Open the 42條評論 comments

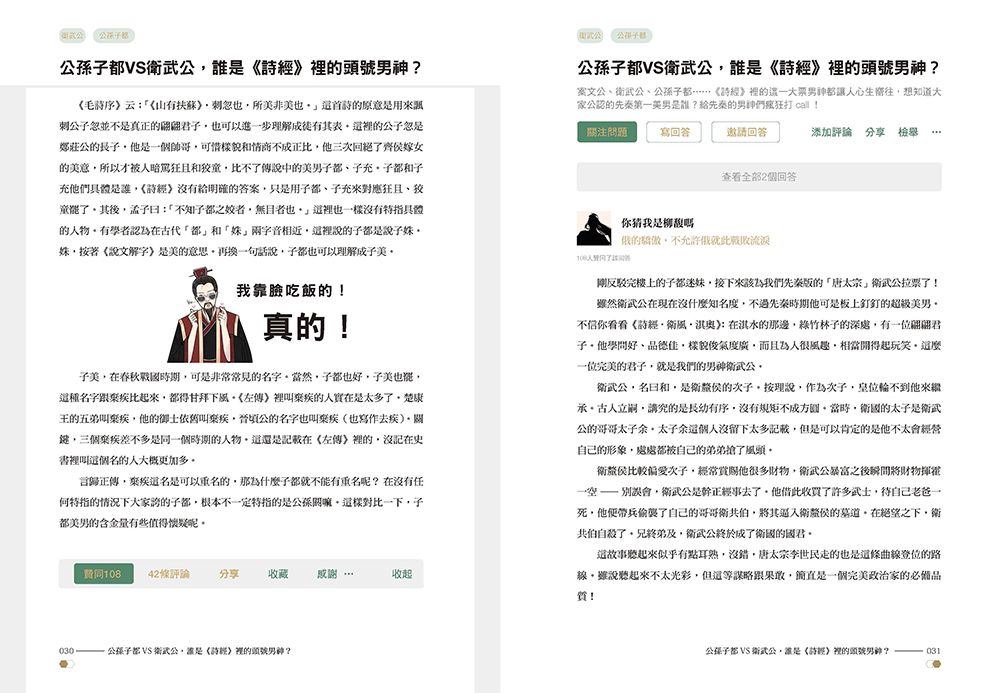pyautogui.click(x=168, y=574)
